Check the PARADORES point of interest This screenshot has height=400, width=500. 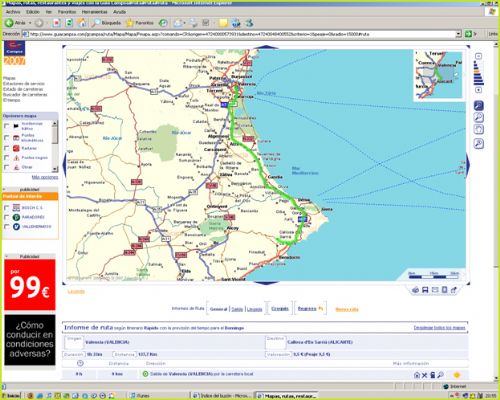tap(6, 217)
